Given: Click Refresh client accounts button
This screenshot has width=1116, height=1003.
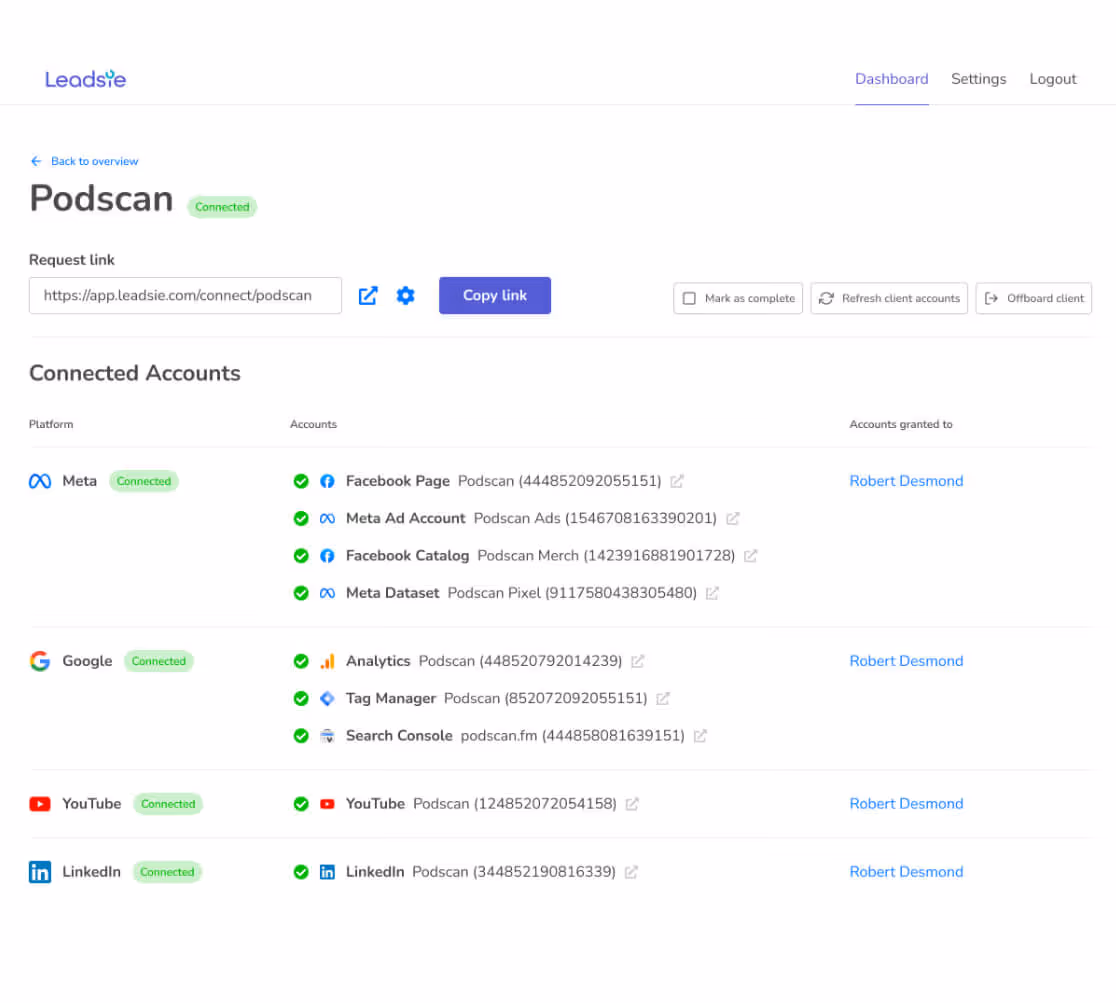Looking at the screenshot, I should click(888, 298).
